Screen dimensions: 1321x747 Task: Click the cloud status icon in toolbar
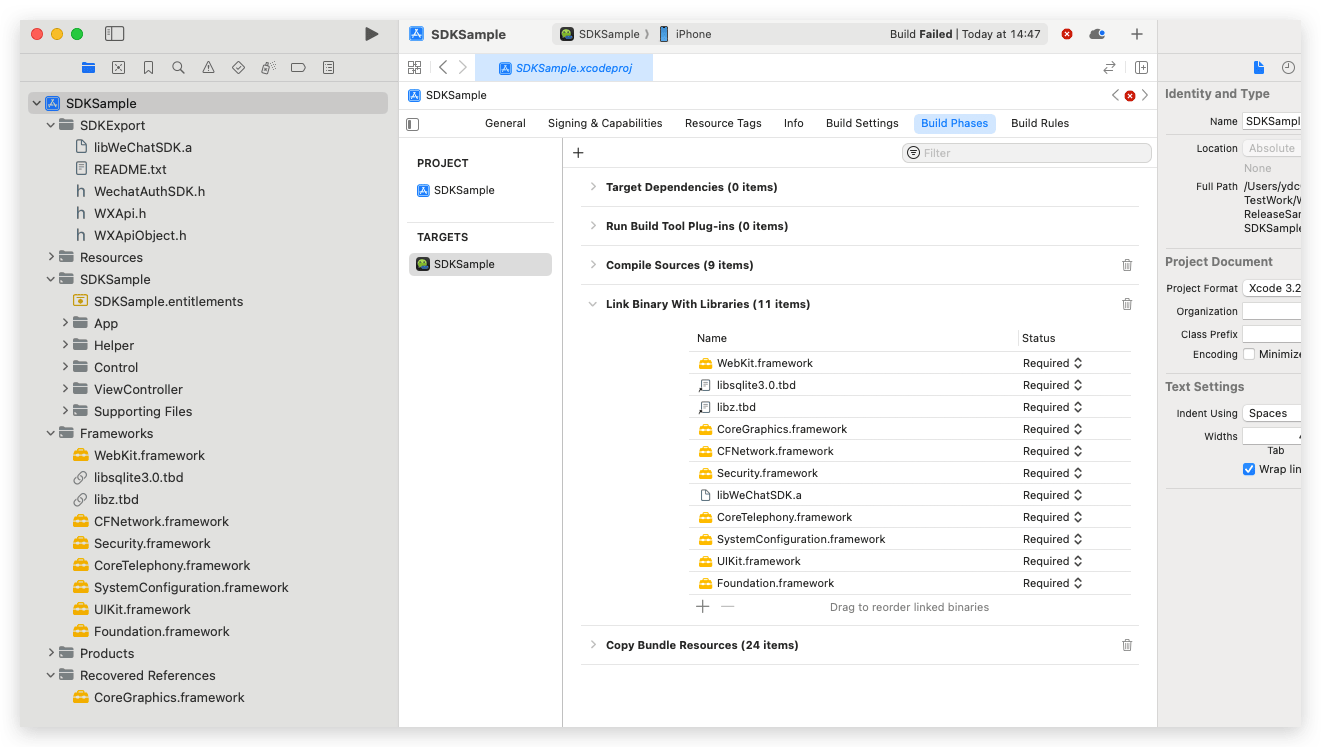tap(1097, 34)
